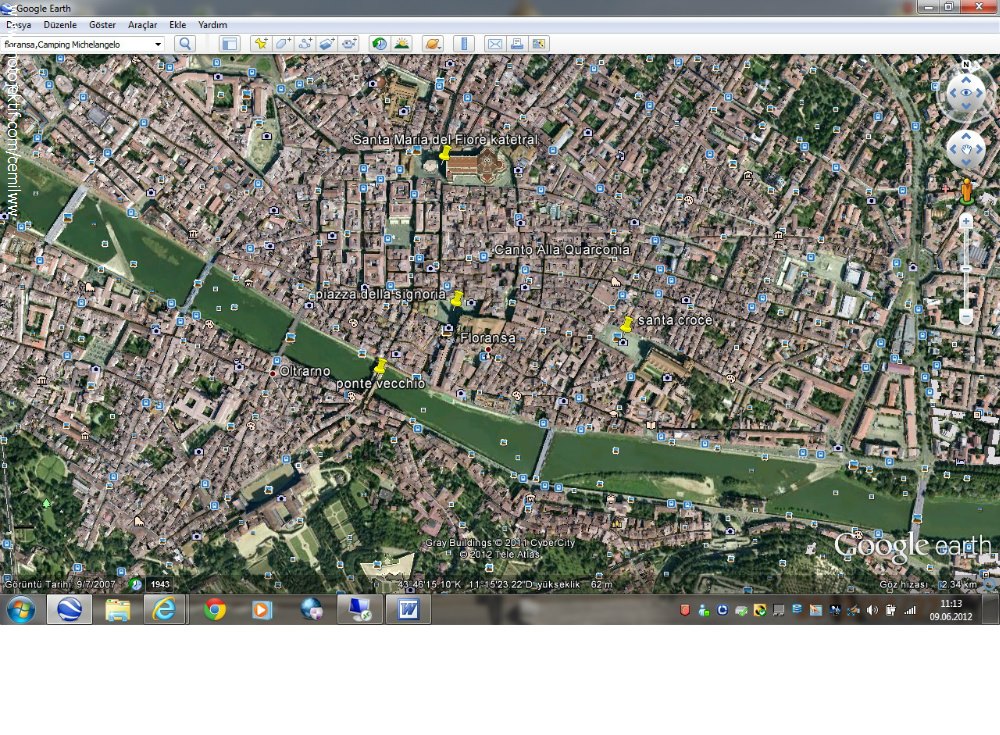Select the Santa Maria del Fiore pushpin
This screenshot has width=1000, height=735.
(x=445, y=153)
